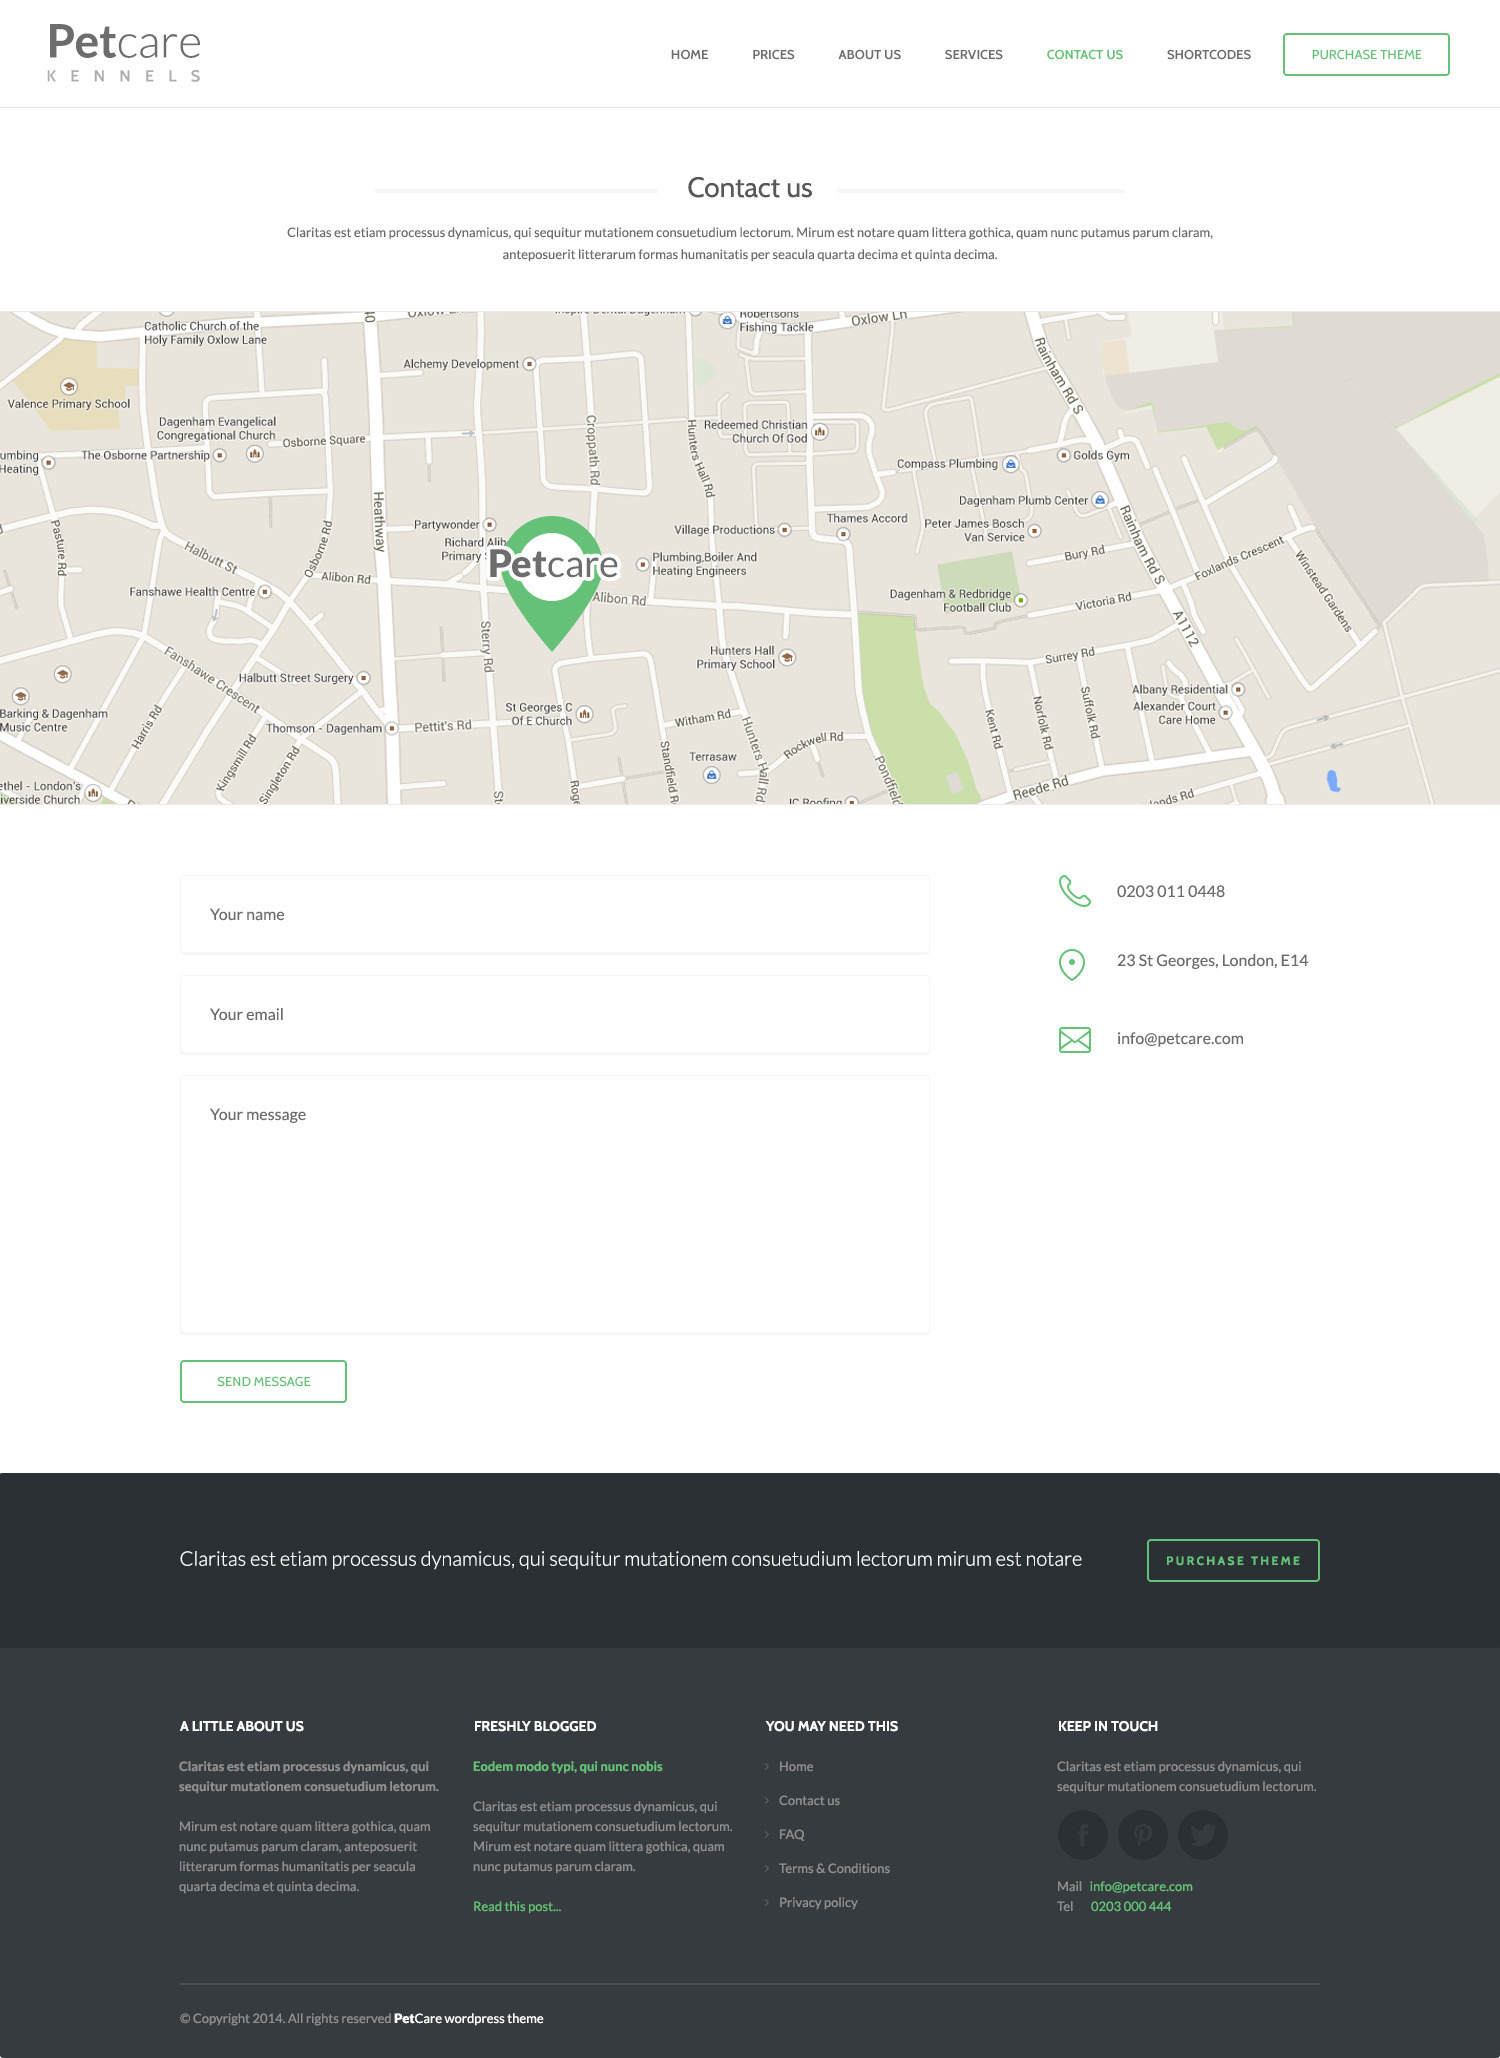Viewport: 1500px width, 2058px height.
Task: Select the Contact Us menu item
Action: click(1085, 55)
